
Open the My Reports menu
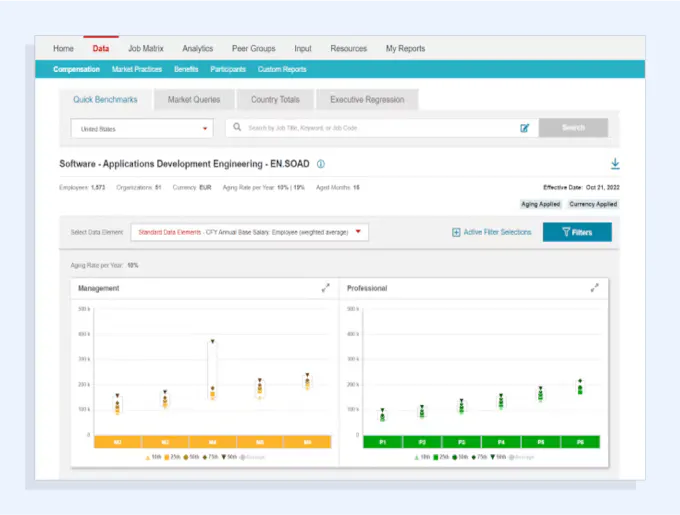click(x=405, y=49)
